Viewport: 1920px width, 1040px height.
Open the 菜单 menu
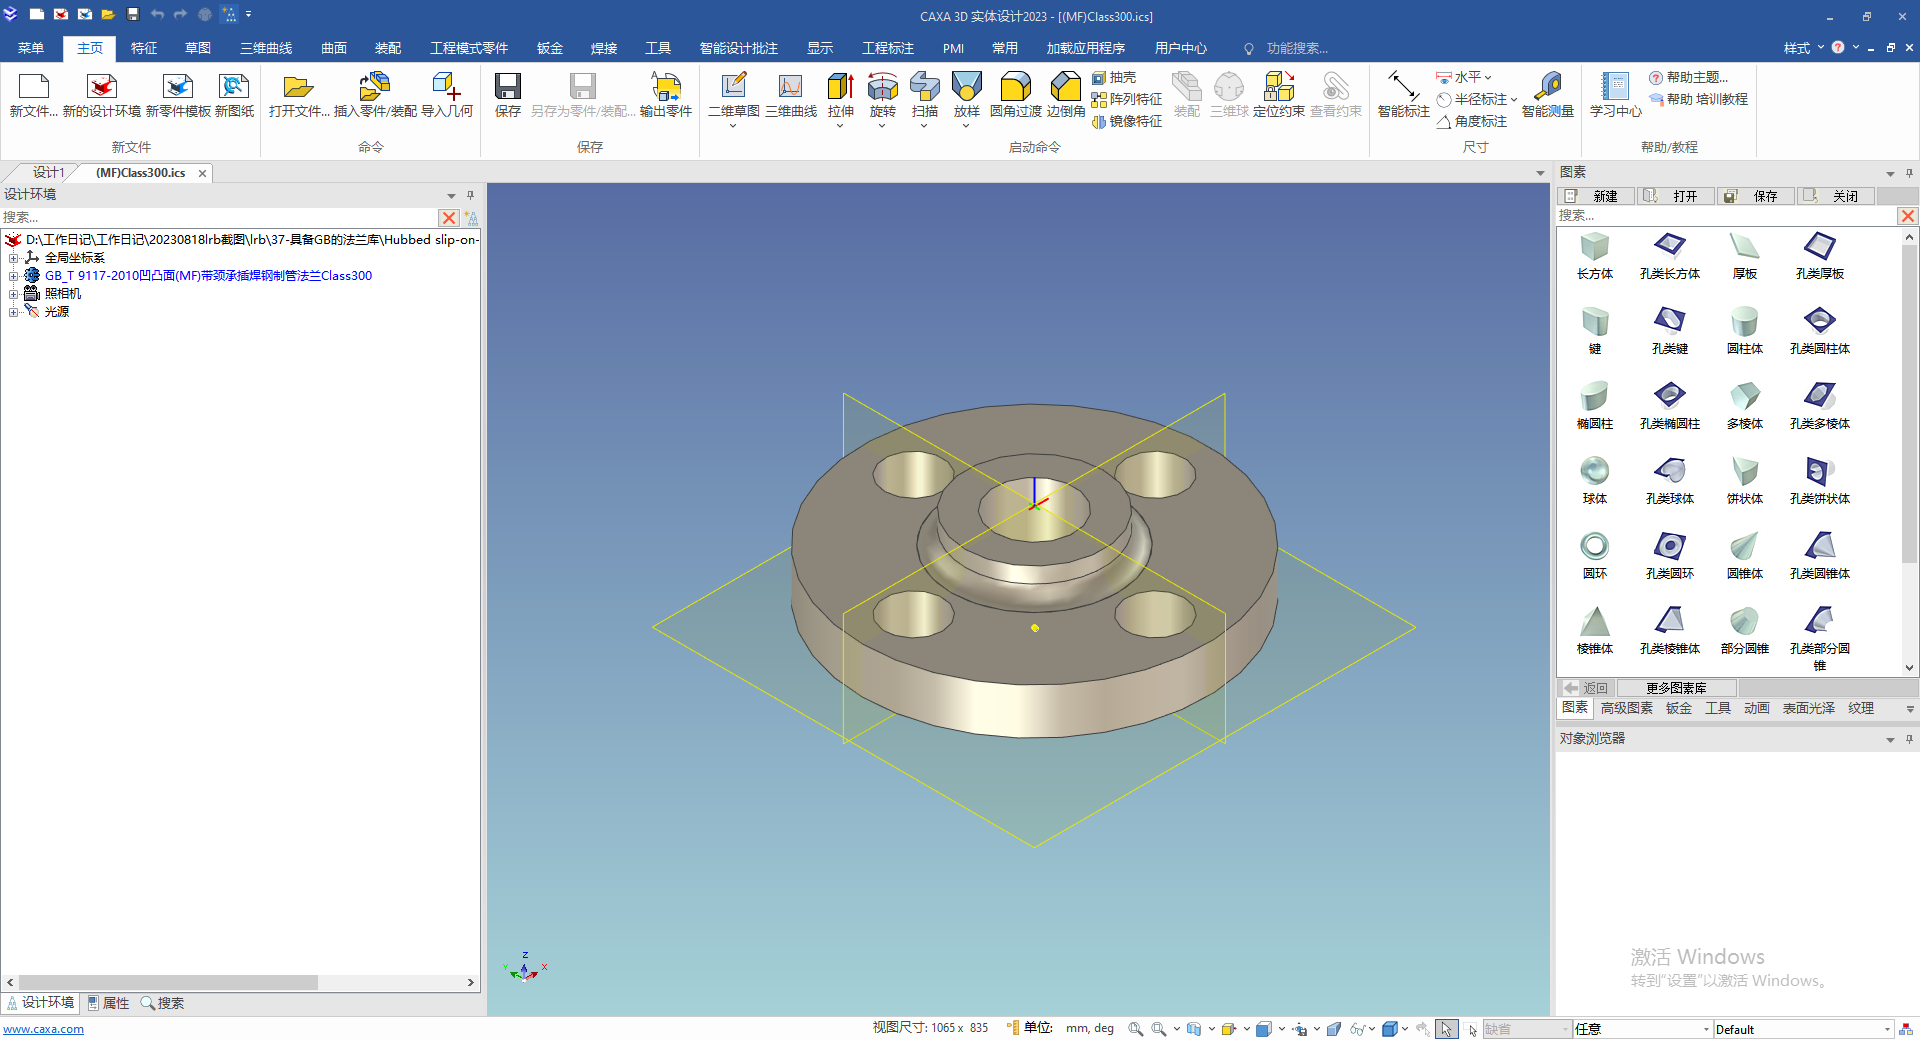click(31, 48)
